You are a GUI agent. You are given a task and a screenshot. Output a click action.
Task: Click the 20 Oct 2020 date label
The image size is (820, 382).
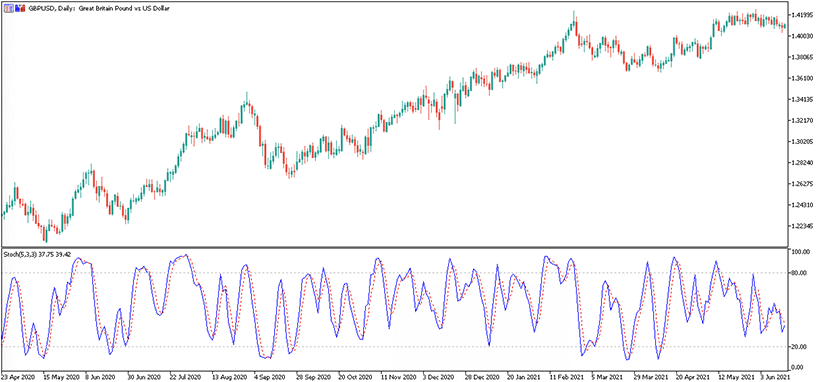355,377
